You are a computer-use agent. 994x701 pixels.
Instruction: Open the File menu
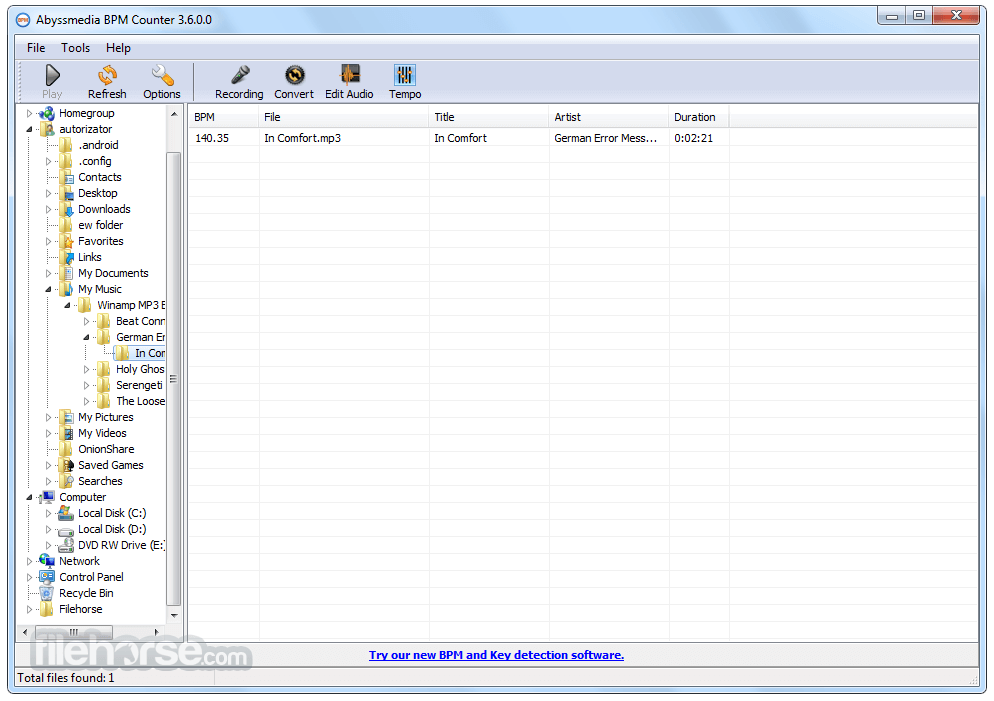coord(36,48)
